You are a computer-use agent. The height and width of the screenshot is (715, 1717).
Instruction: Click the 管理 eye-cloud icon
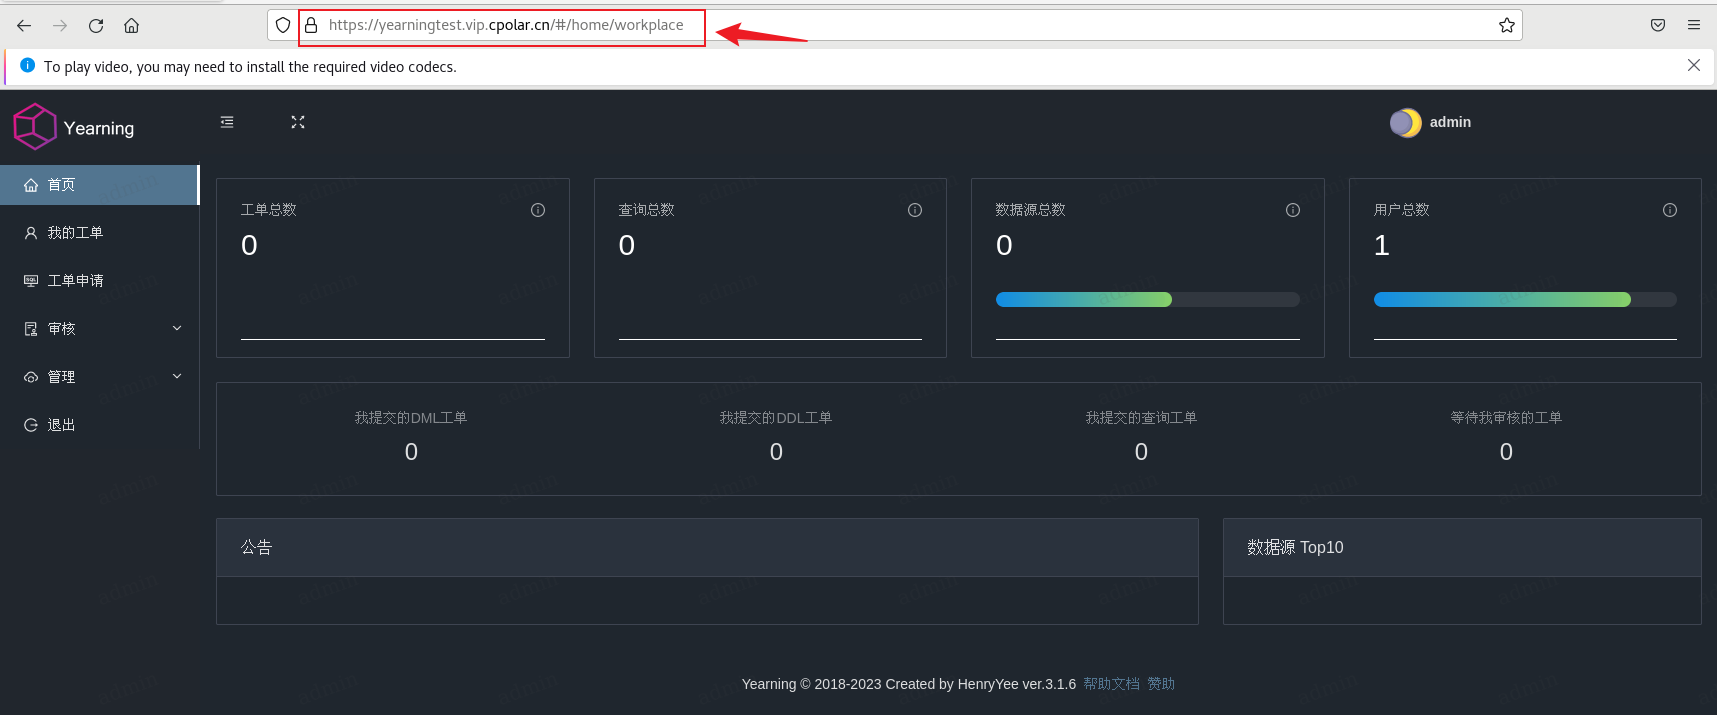[31, 377]
